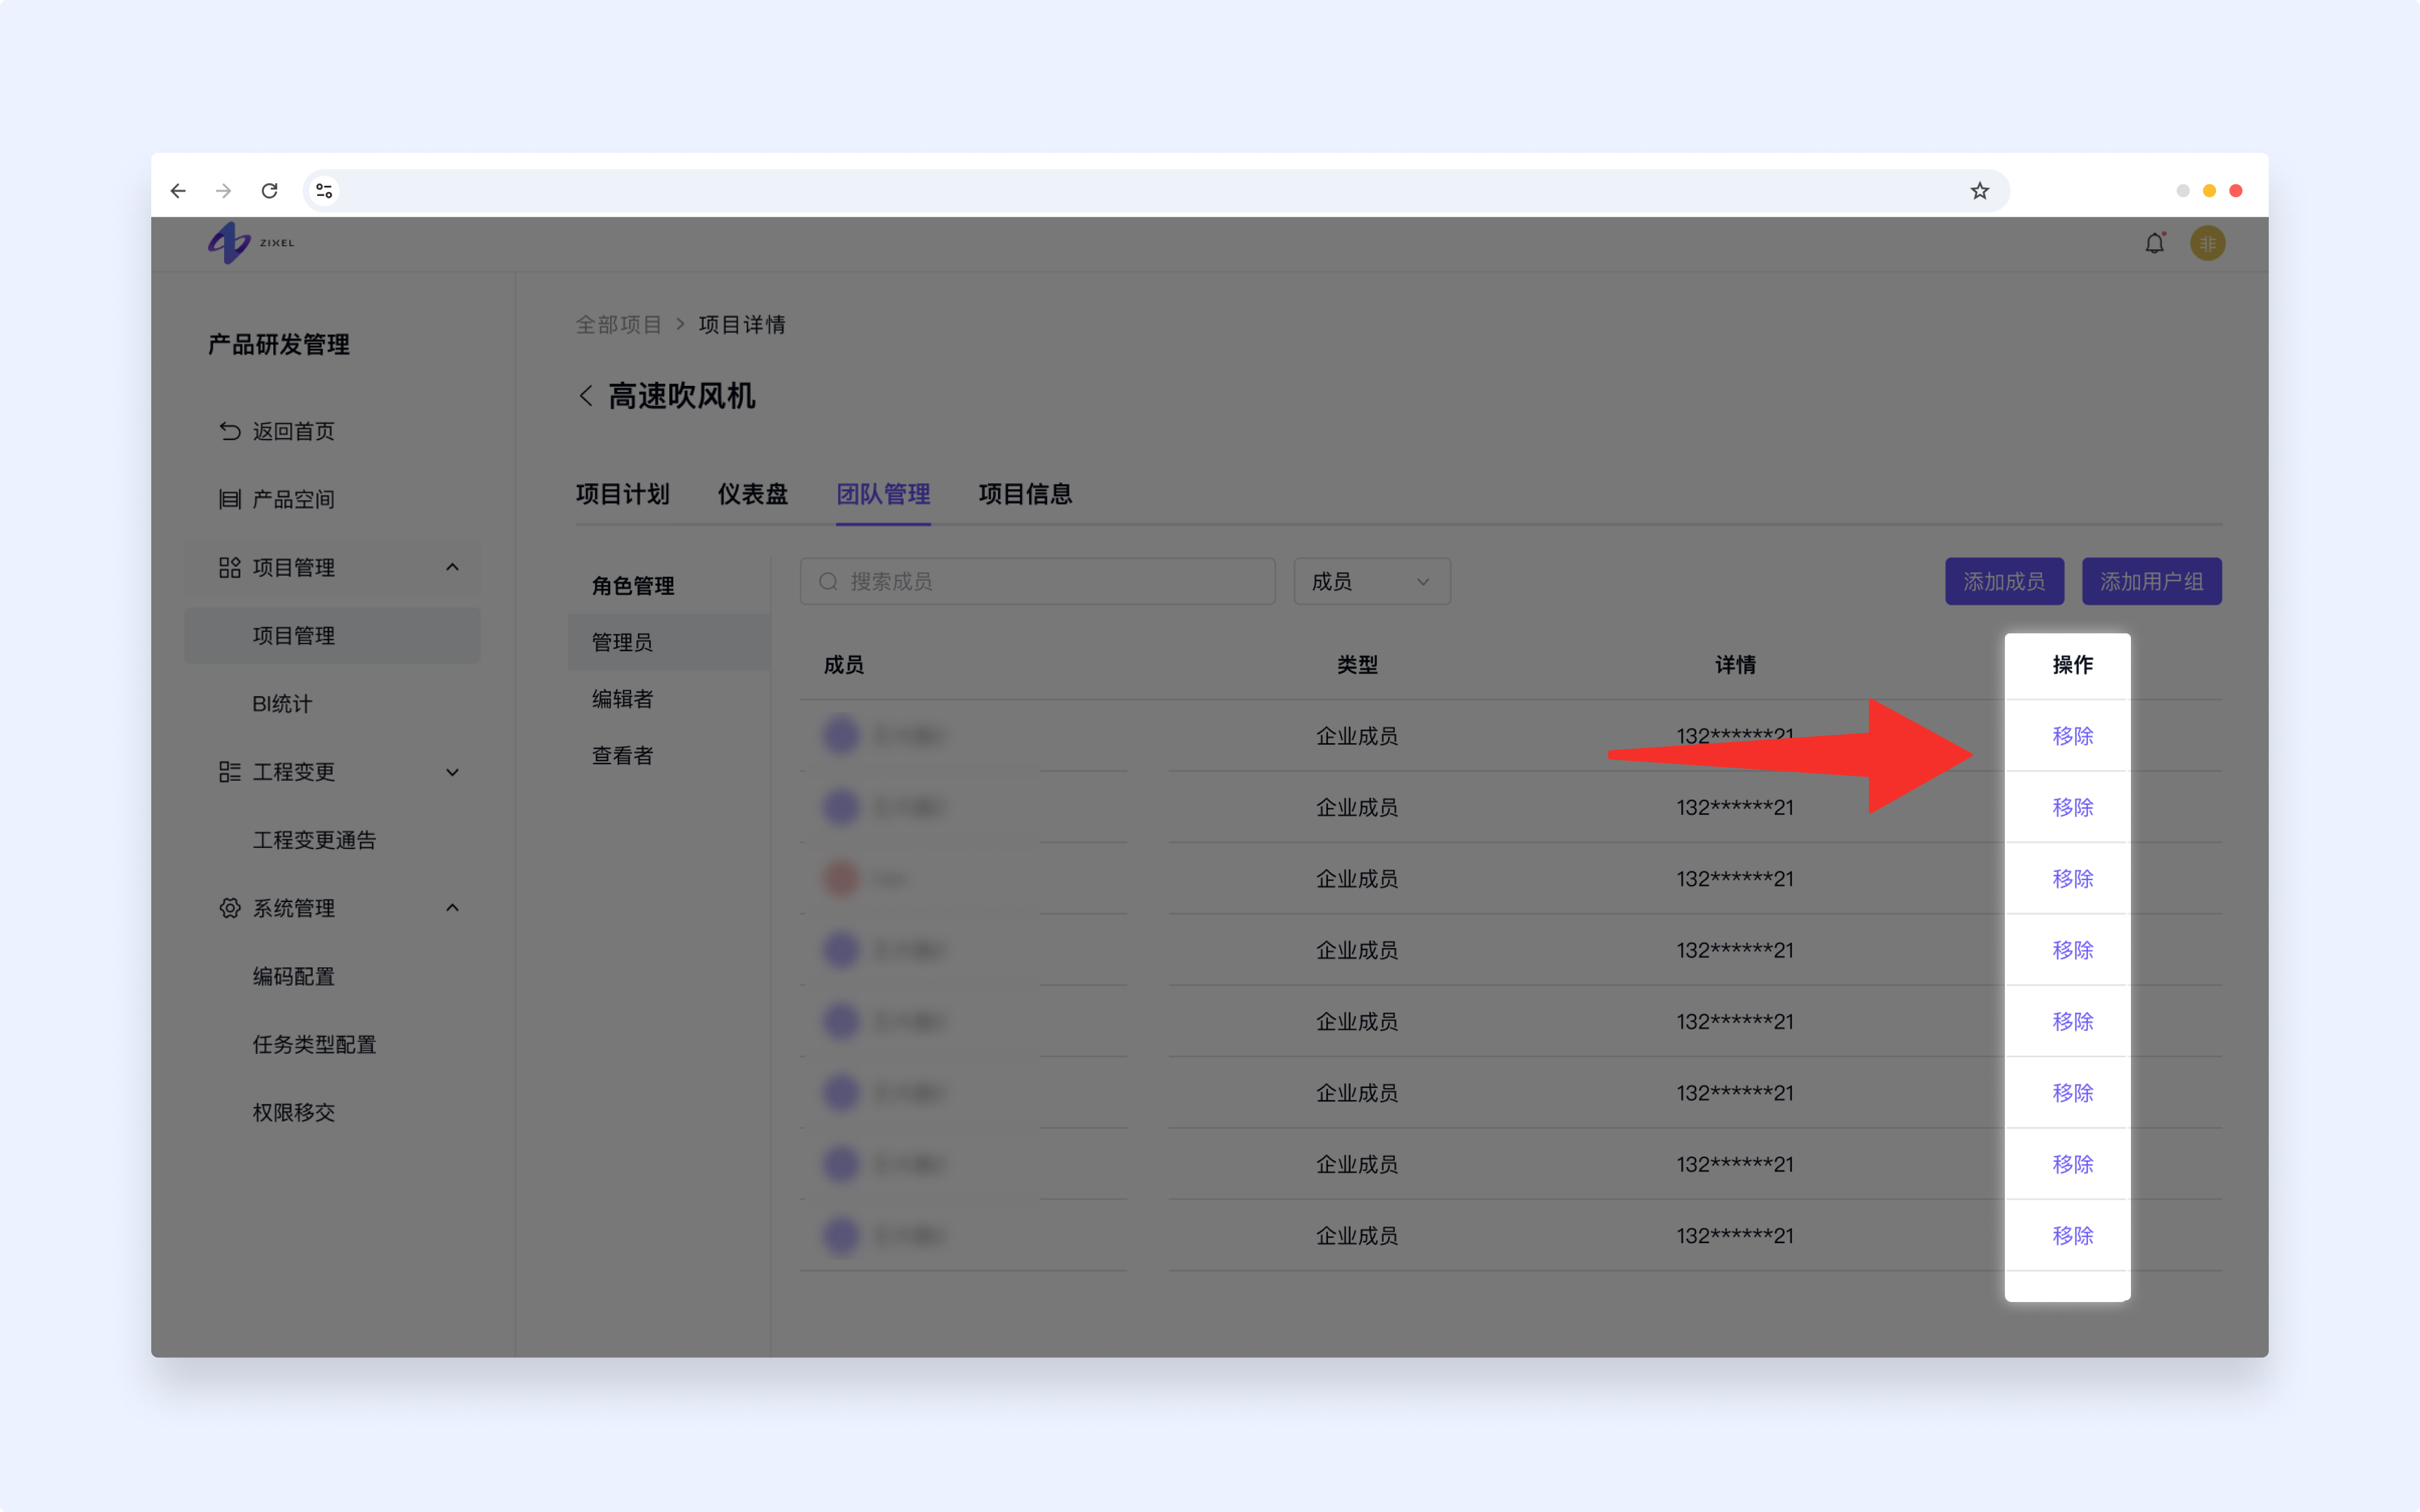Go back using arrow beside 高速吹风机
The width and height of the screenshot is (2420, 1512).
pos(586,396)
